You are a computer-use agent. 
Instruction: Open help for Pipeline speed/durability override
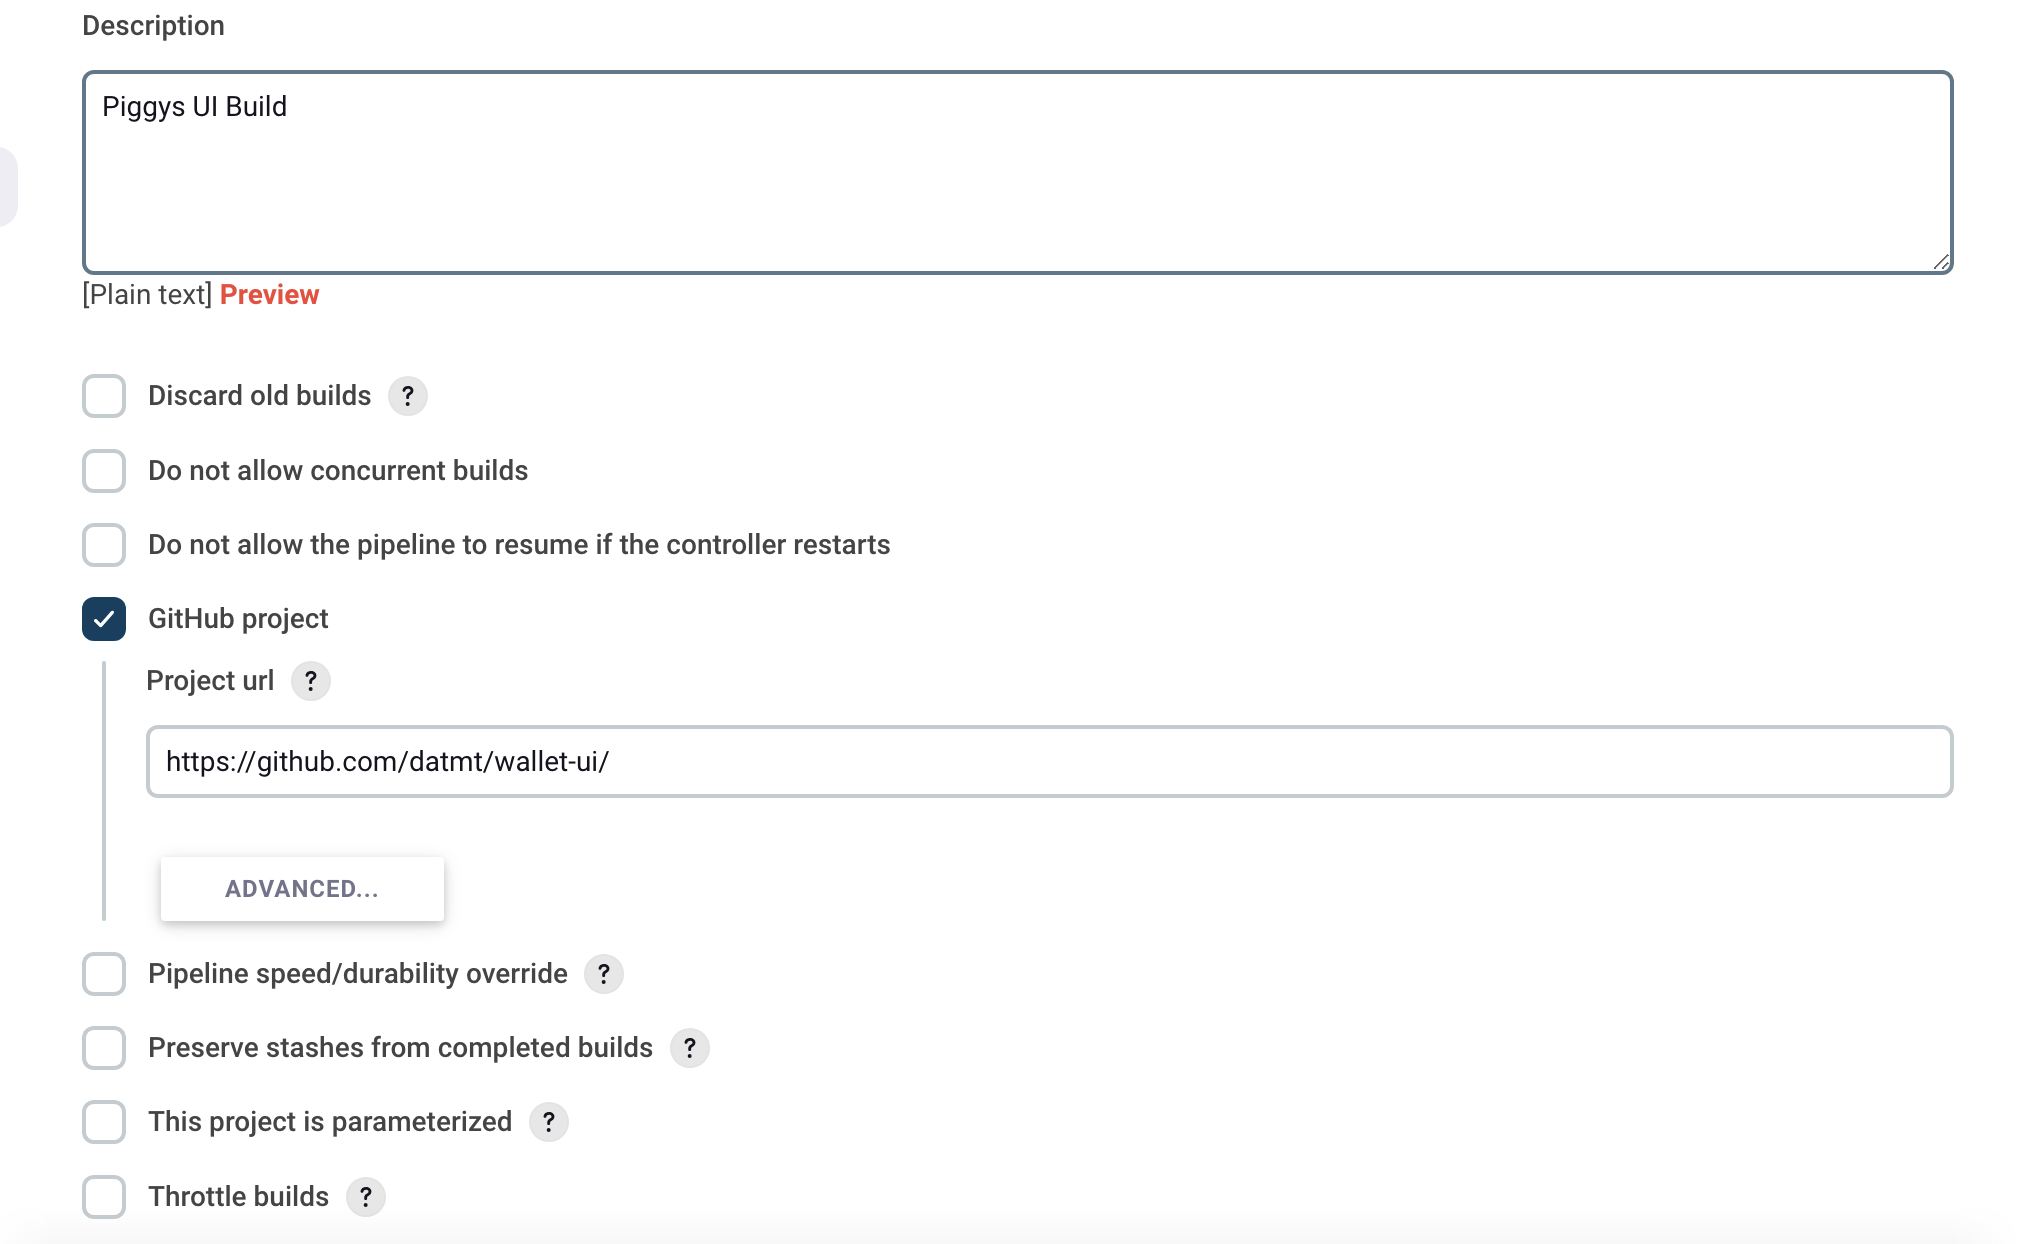click(x=604, y=974)
